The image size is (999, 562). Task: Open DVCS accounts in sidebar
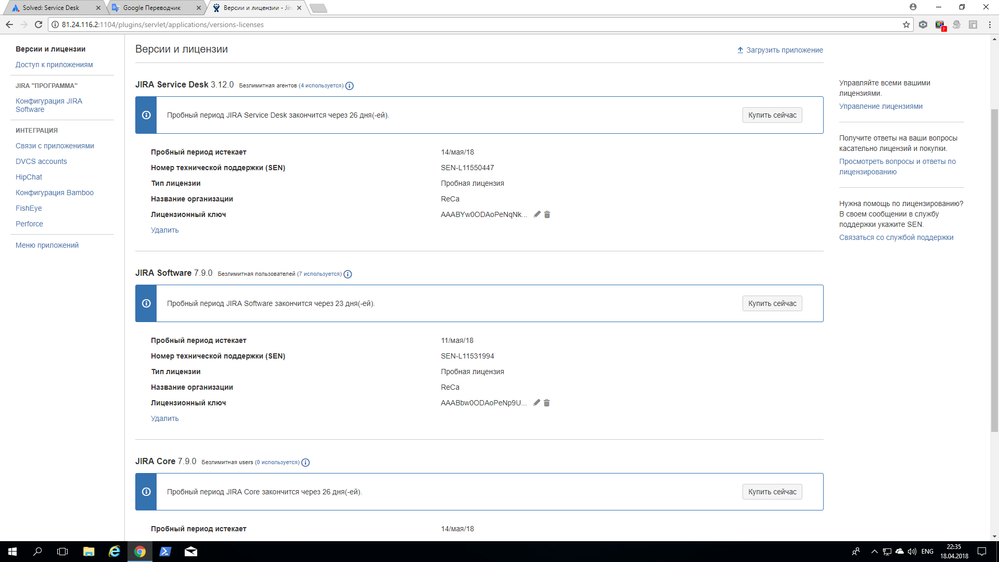(x=41, y=161)
